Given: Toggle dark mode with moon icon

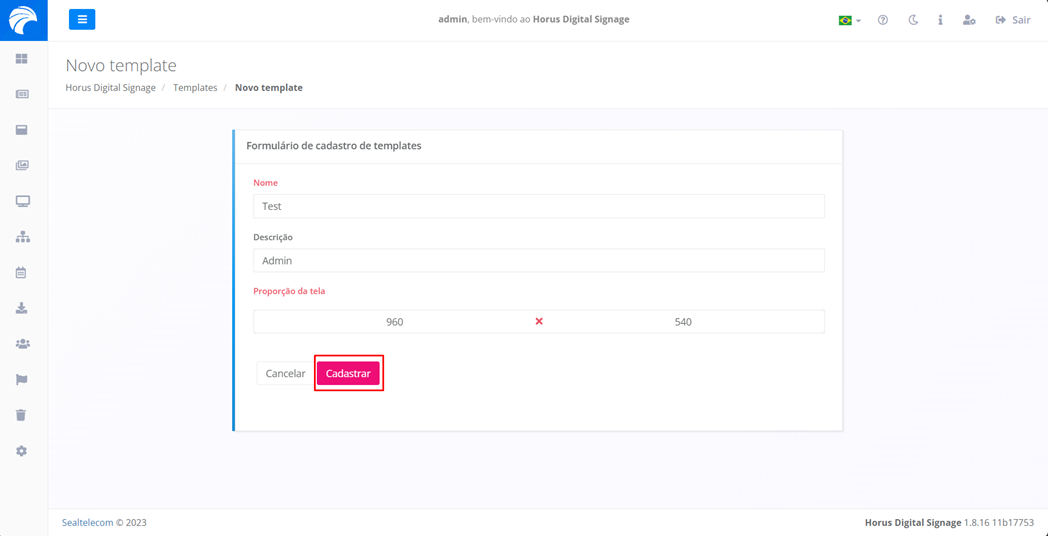Looking at the screenshot, I should coord(913,20).
